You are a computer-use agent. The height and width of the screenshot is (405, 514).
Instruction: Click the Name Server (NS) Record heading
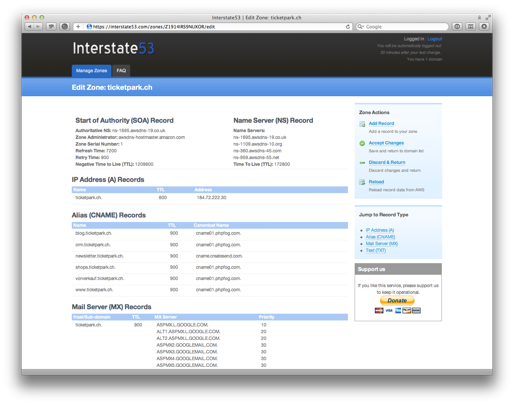coord(273,120)
